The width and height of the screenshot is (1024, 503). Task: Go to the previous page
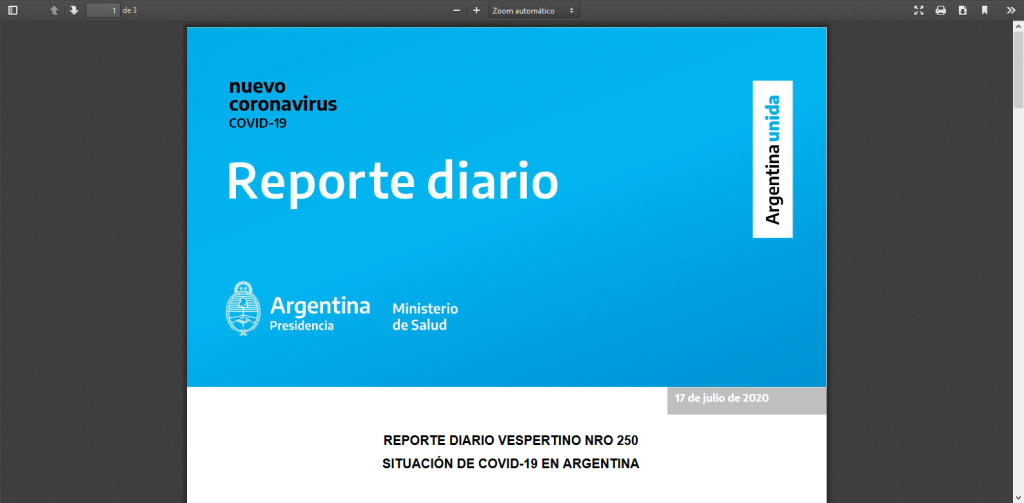(54, 10)
